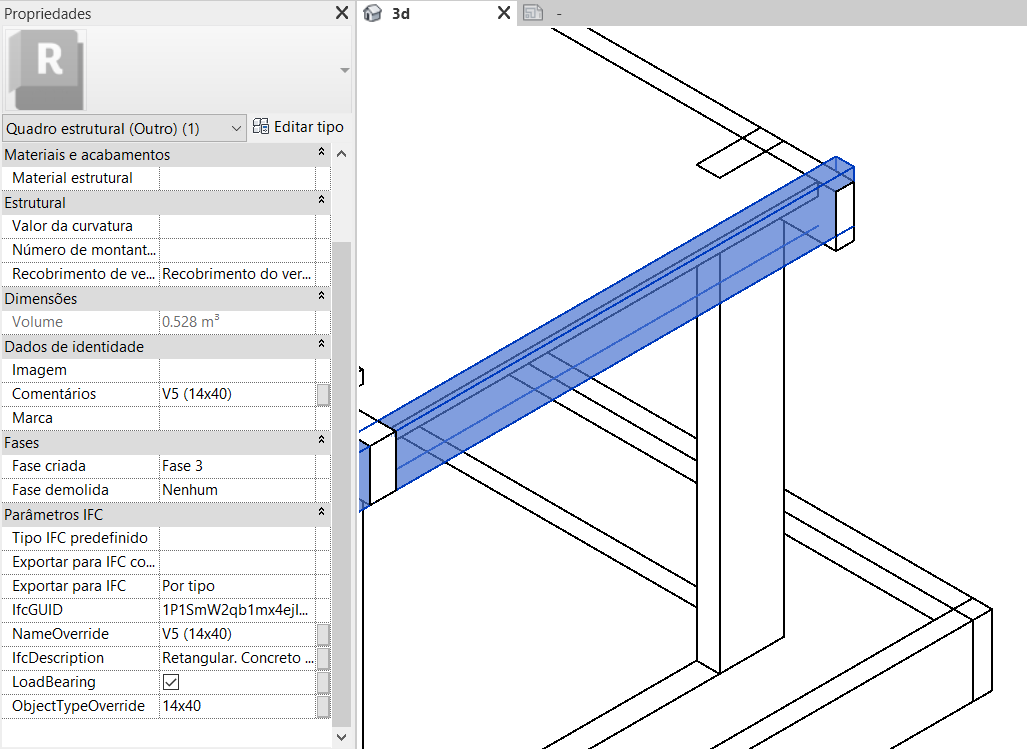Click the properties scrollbar up arrow
1027x749 pixels.
(x=341, y=154)
